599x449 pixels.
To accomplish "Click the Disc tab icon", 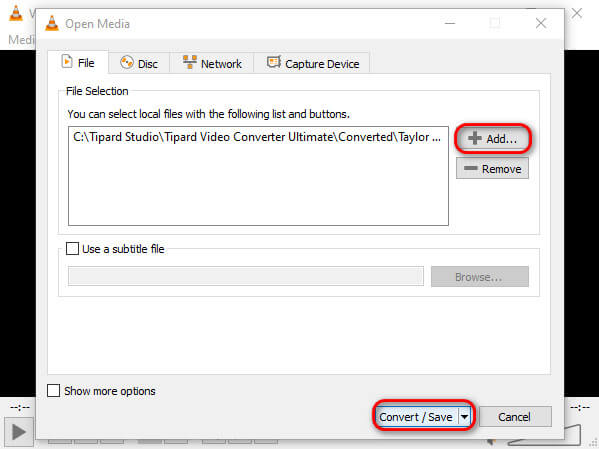I will point(127,62).
